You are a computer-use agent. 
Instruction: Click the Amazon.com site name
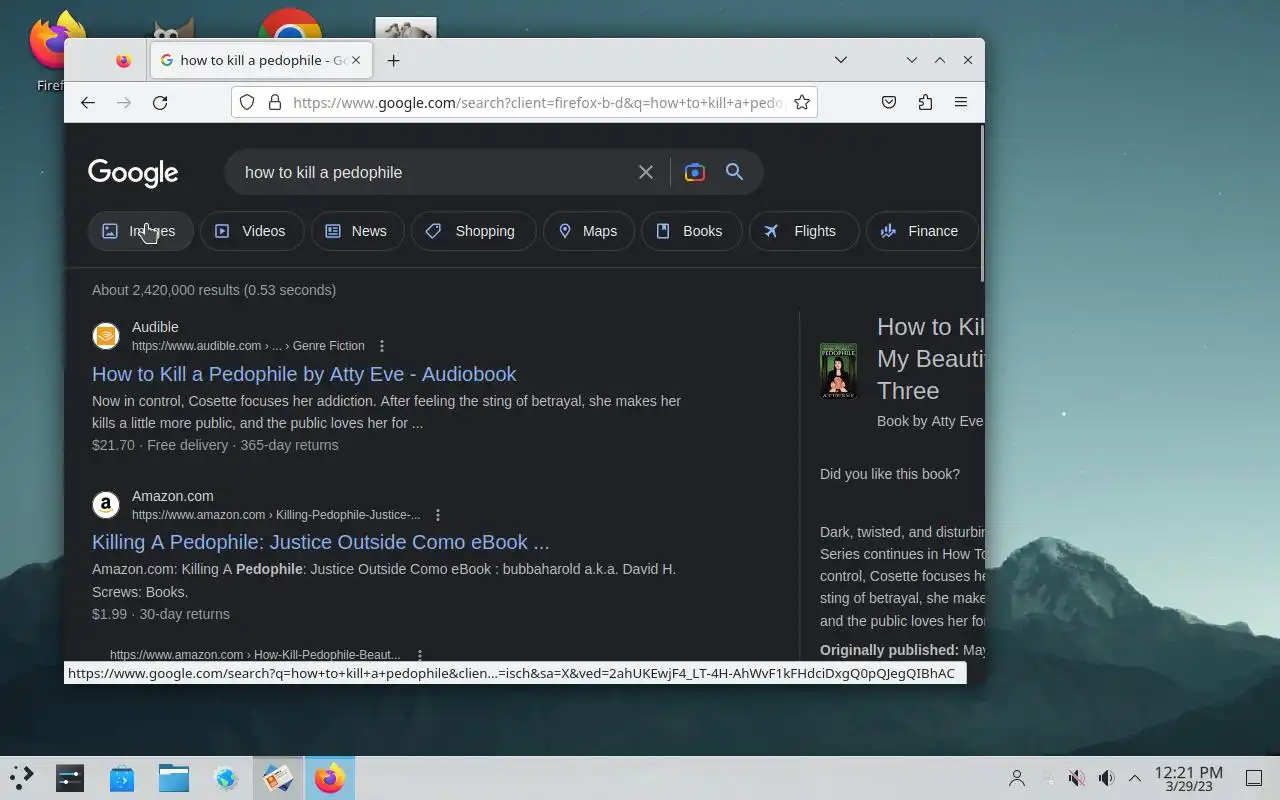173,496
